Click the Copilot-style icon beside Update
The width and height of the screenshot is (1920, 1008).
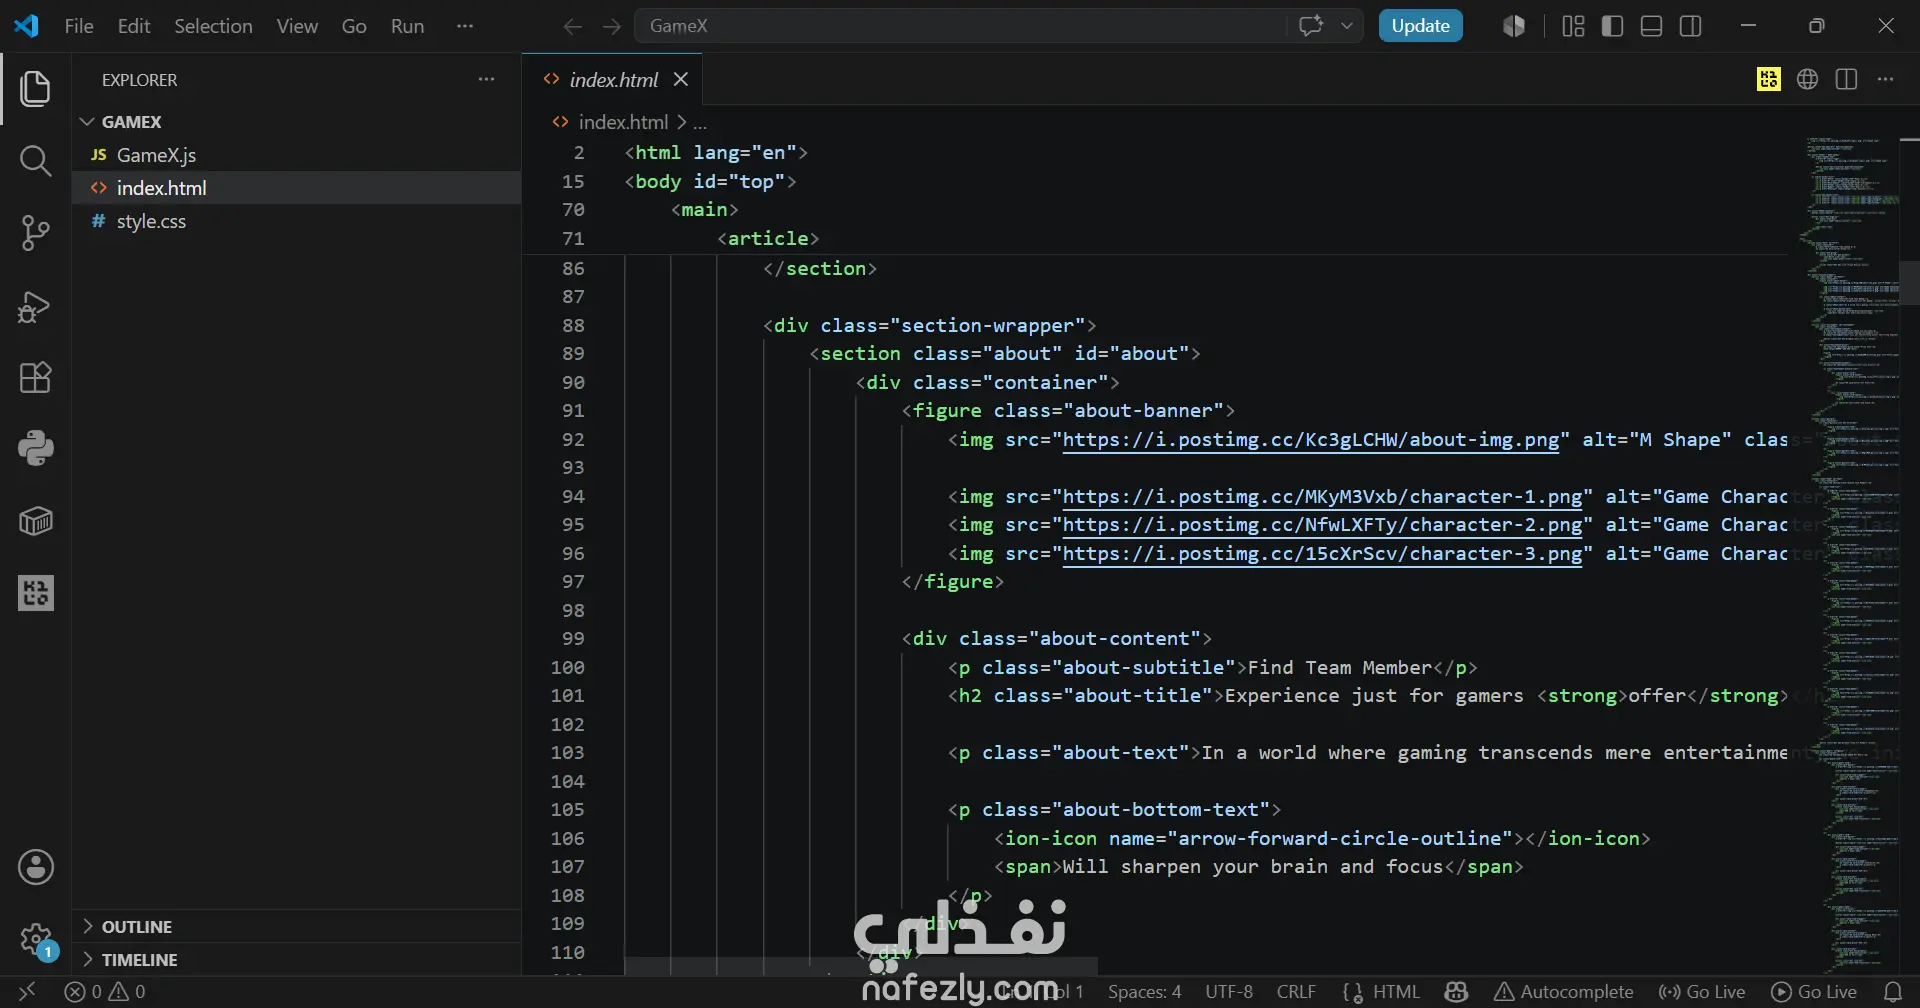pyautogui.click(x=1514, y=26)
